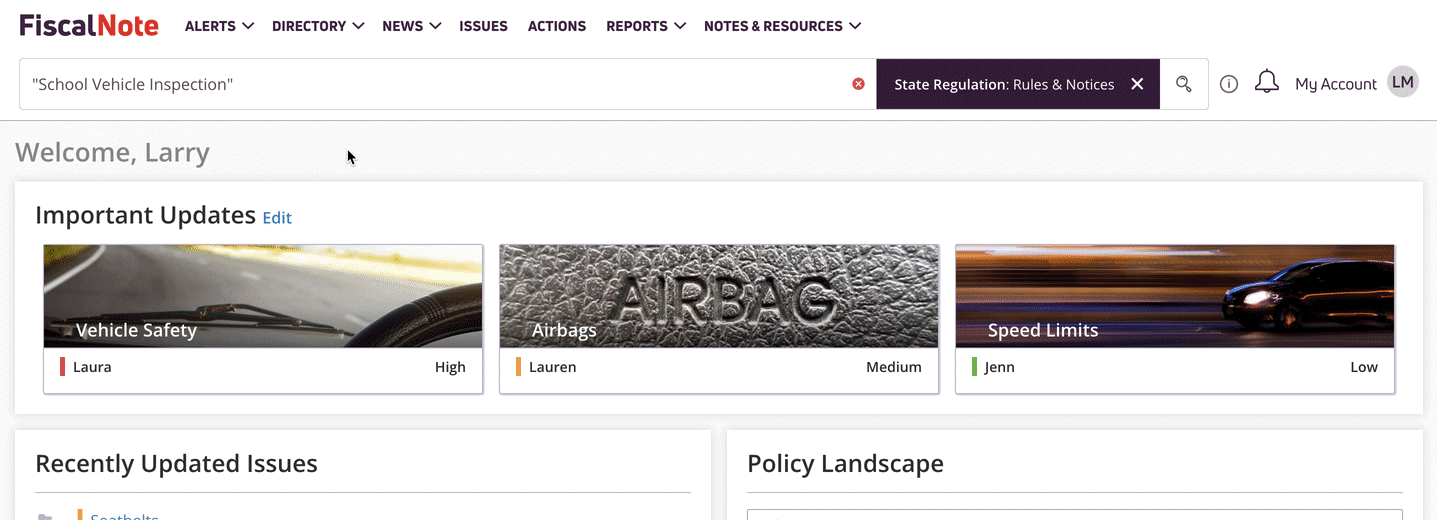Click the Low priority label
Viewport: 1437px width, 520px height.
point(1364,367)
